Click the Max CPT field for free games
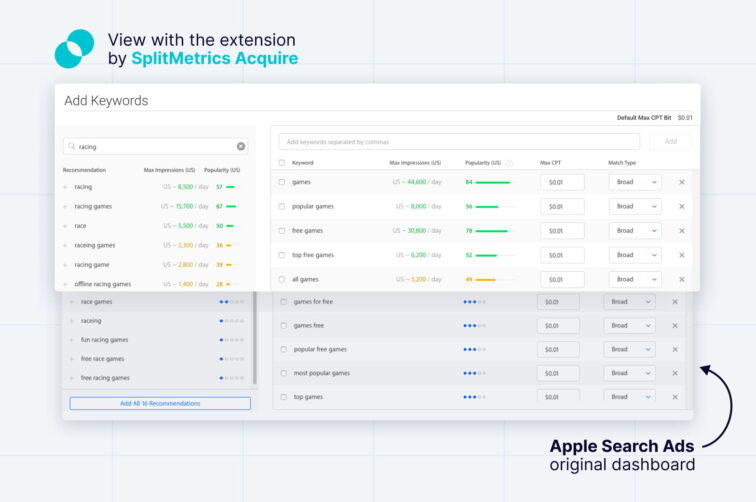 pos(562,231)
